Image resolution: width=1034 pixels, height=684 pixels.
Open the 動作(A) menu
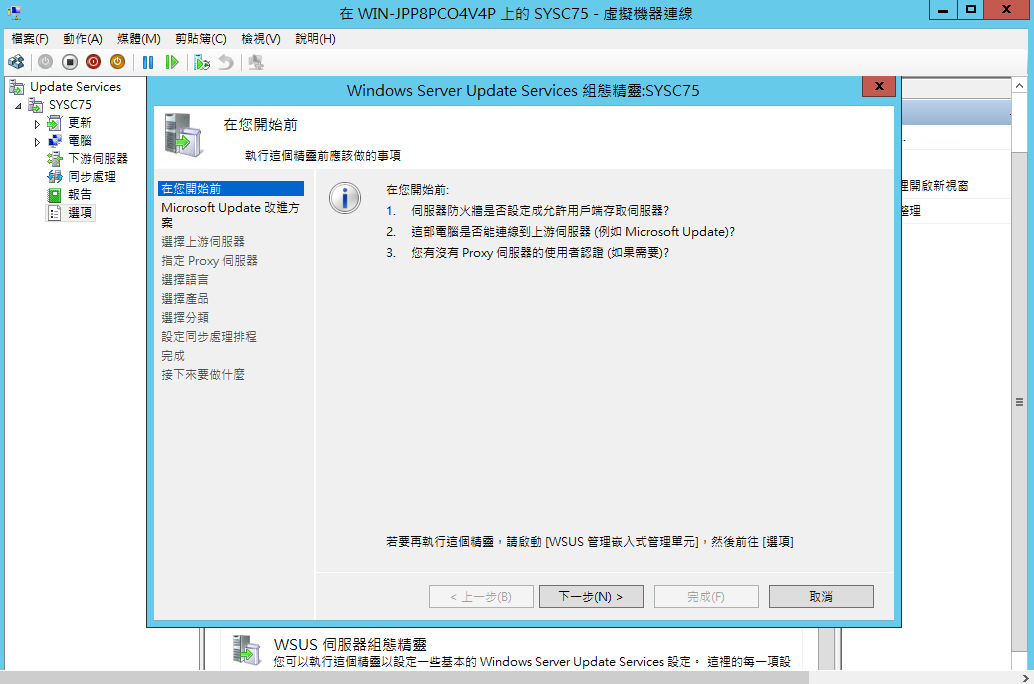[82, 39]
